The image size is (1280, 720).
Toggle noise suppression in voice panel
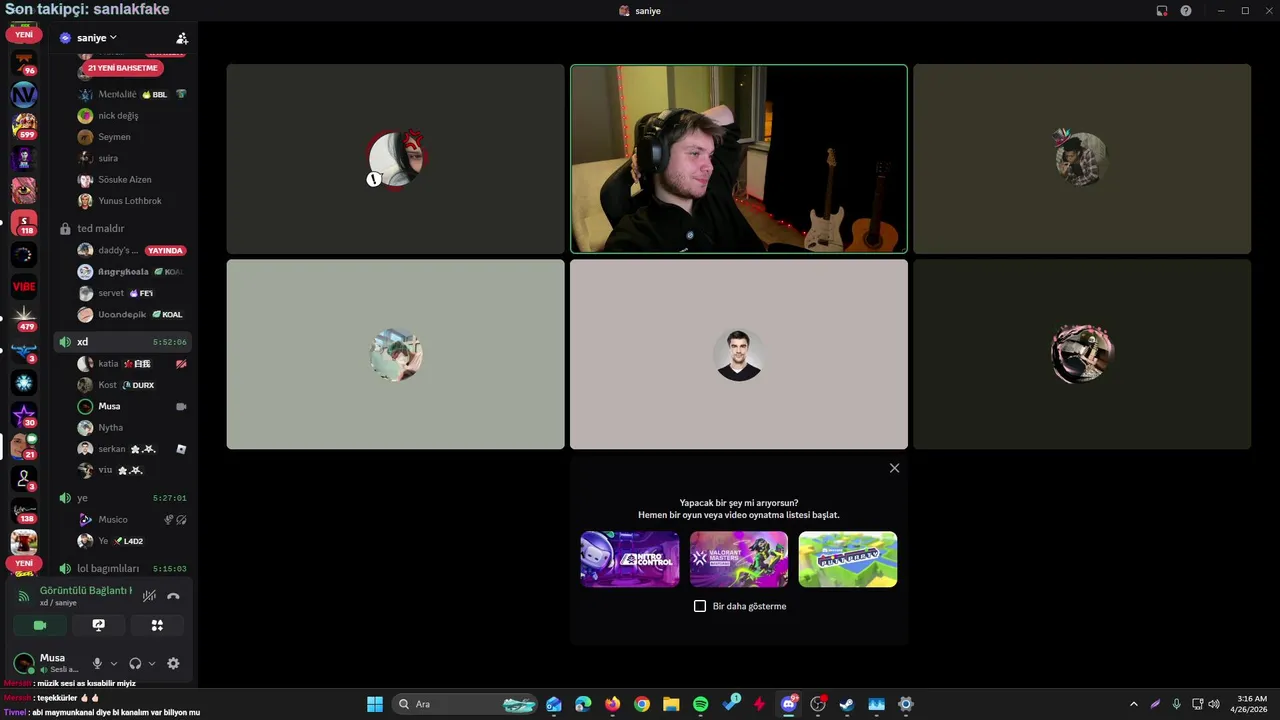click(149, 596)
